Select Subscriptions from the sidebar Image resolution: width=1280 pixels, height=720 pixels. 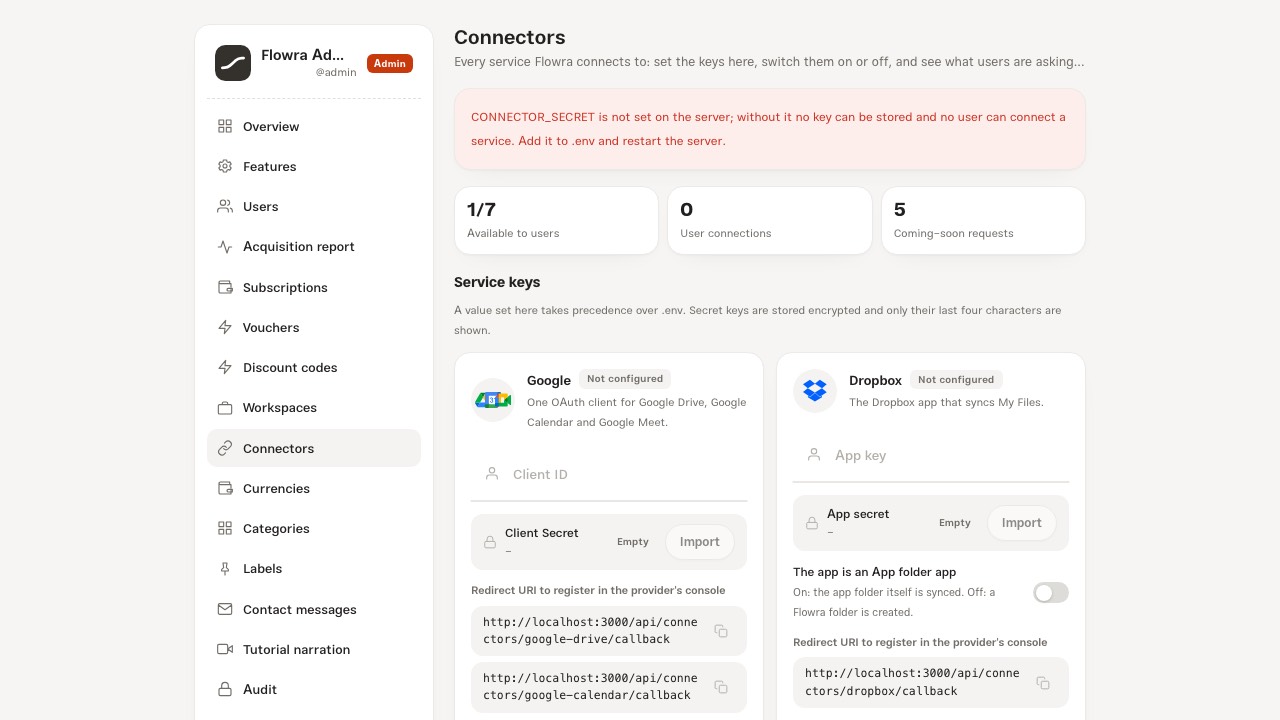(314, 287)
